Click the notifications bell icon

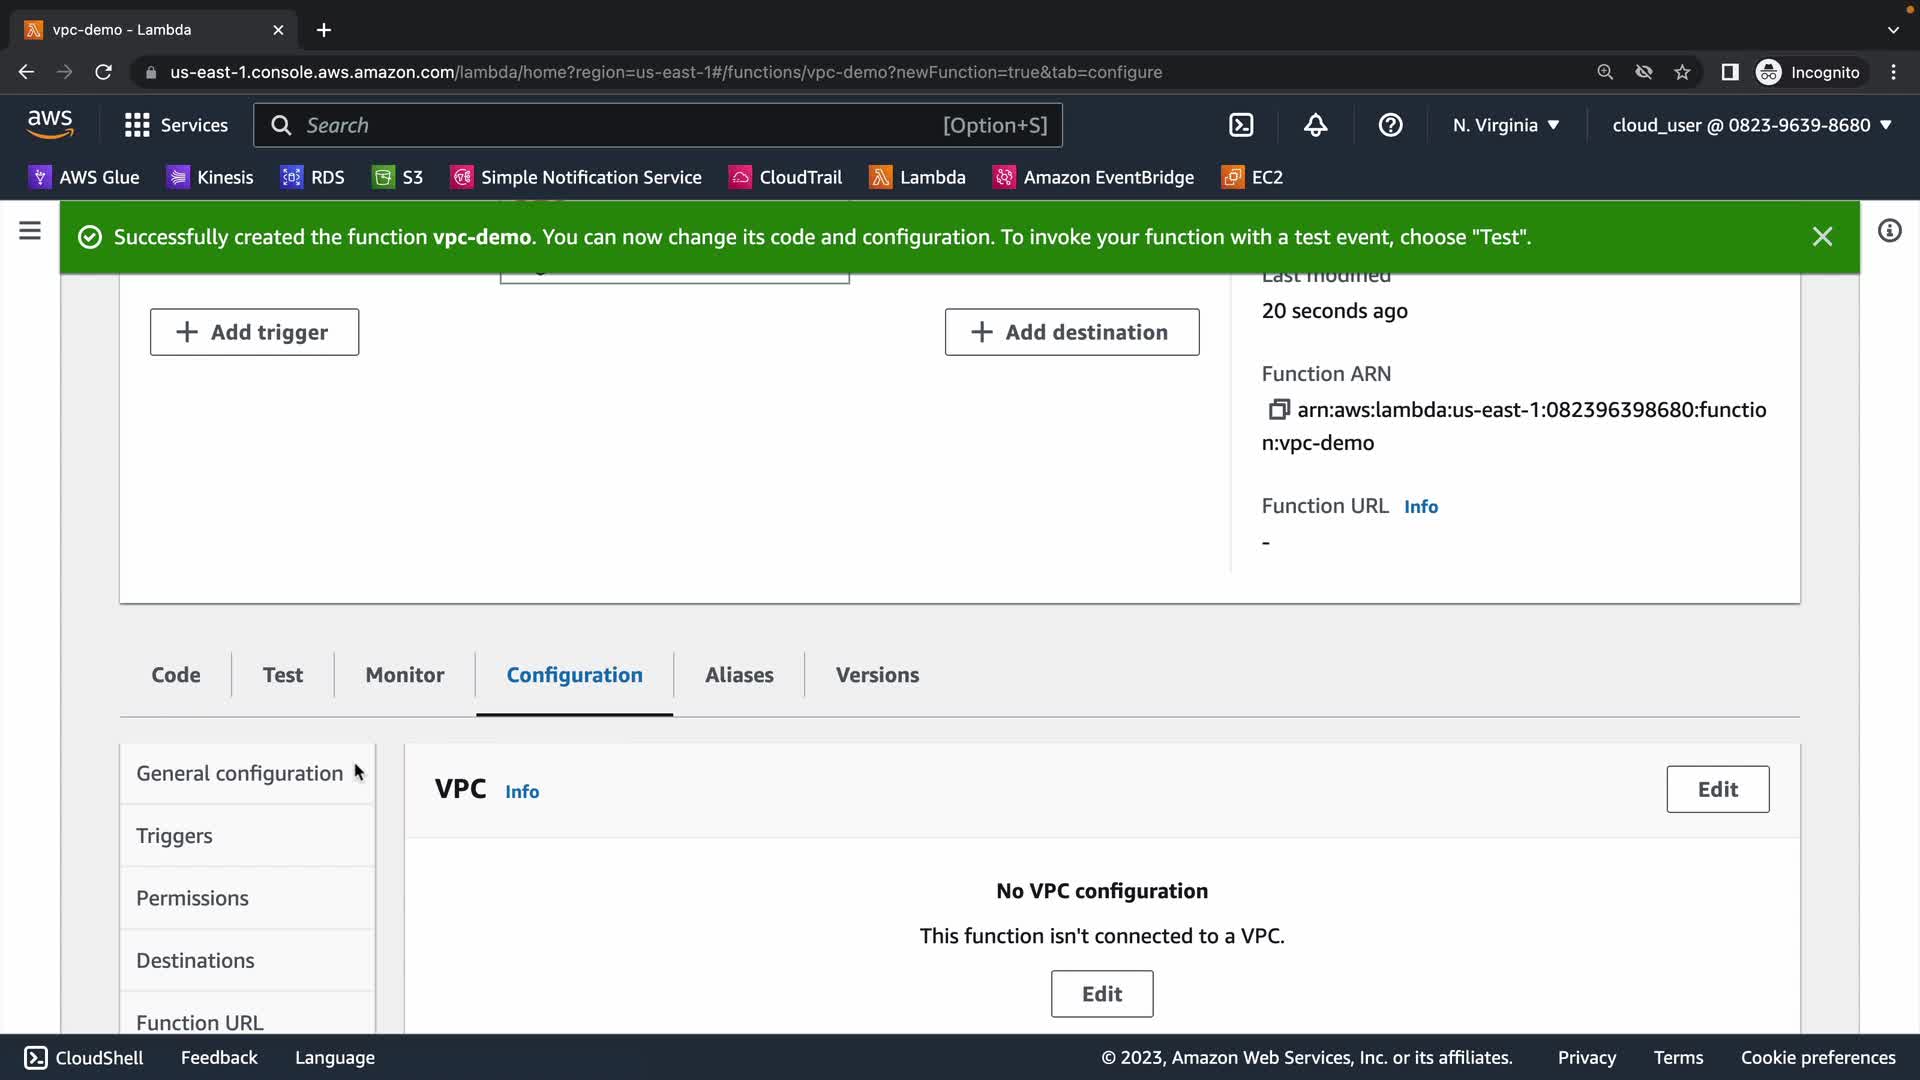(1315, 125)
